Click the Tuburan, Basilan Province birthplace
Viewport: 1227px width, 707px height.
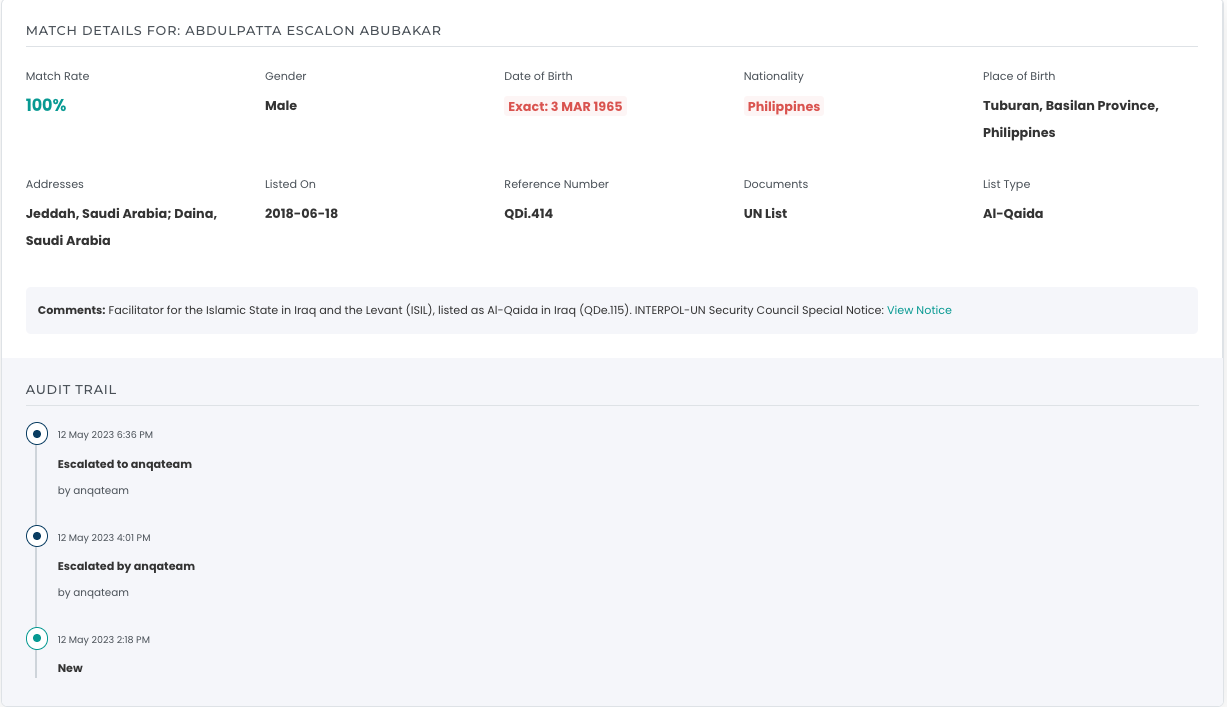click(x=1070, y=106)
